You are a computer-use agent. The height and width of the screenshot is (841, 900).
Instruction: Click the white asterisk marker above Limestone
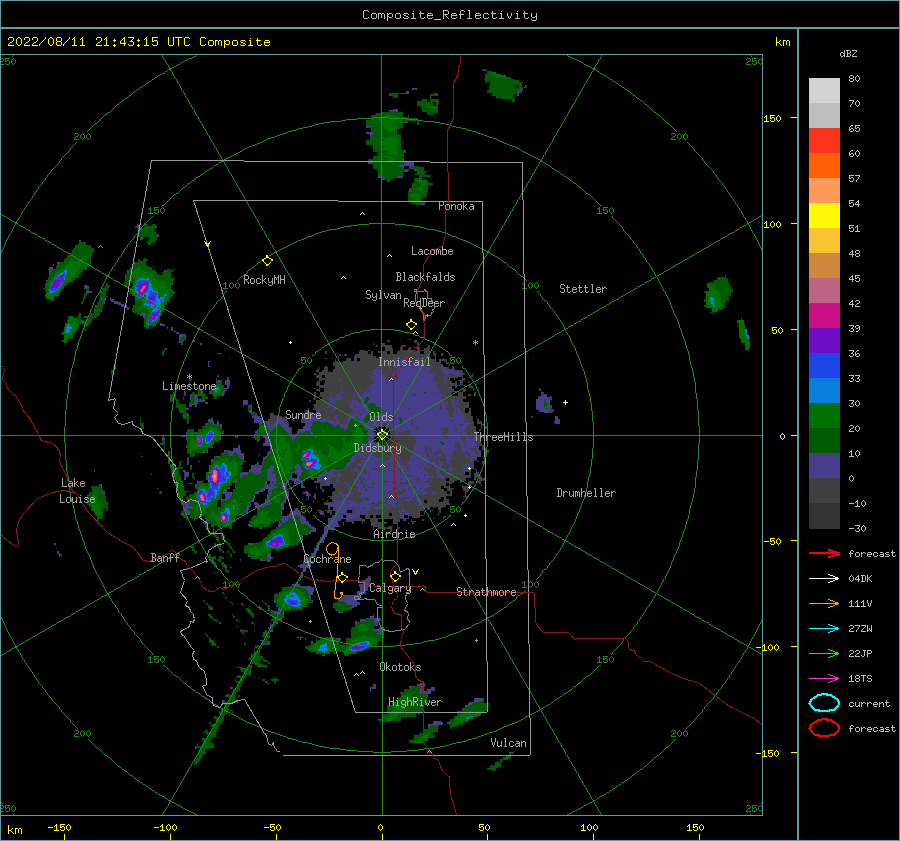[189, 377]
